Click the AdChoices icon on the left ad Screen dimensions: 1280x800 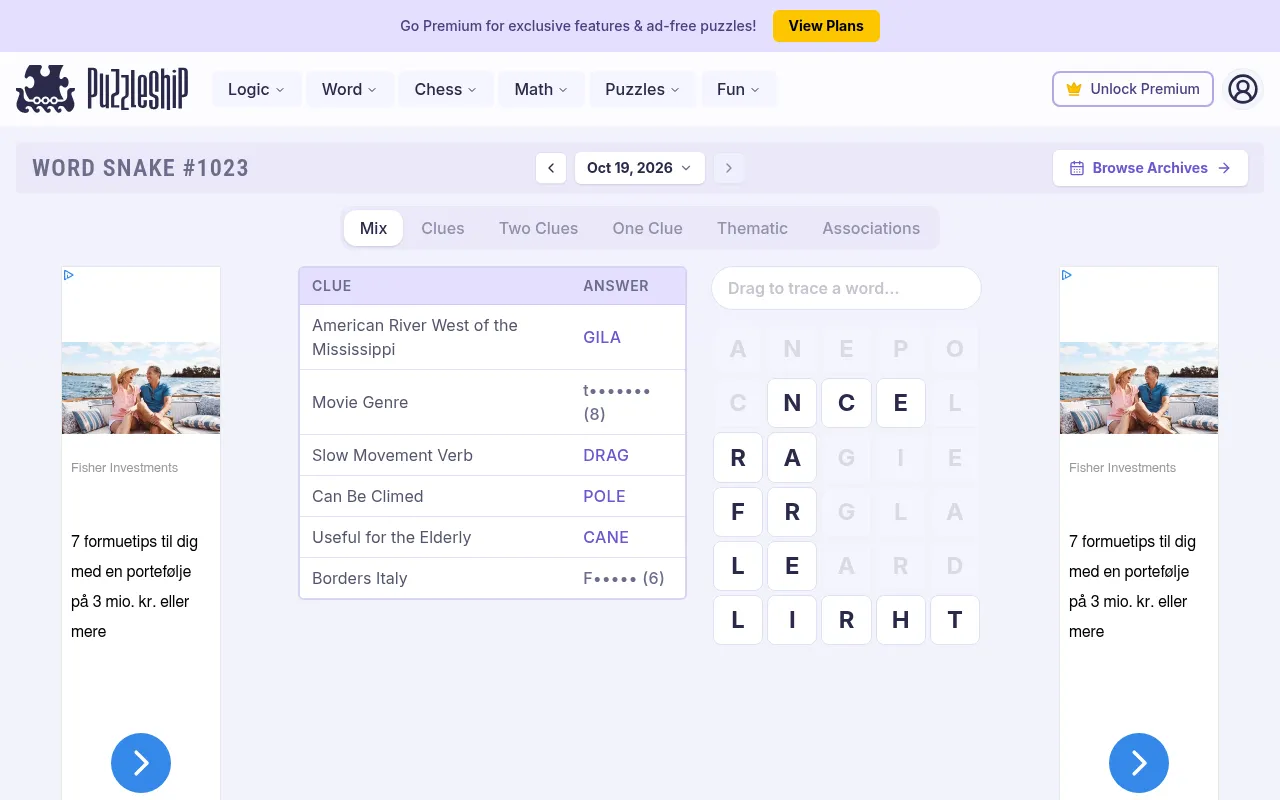coord(69,275)
